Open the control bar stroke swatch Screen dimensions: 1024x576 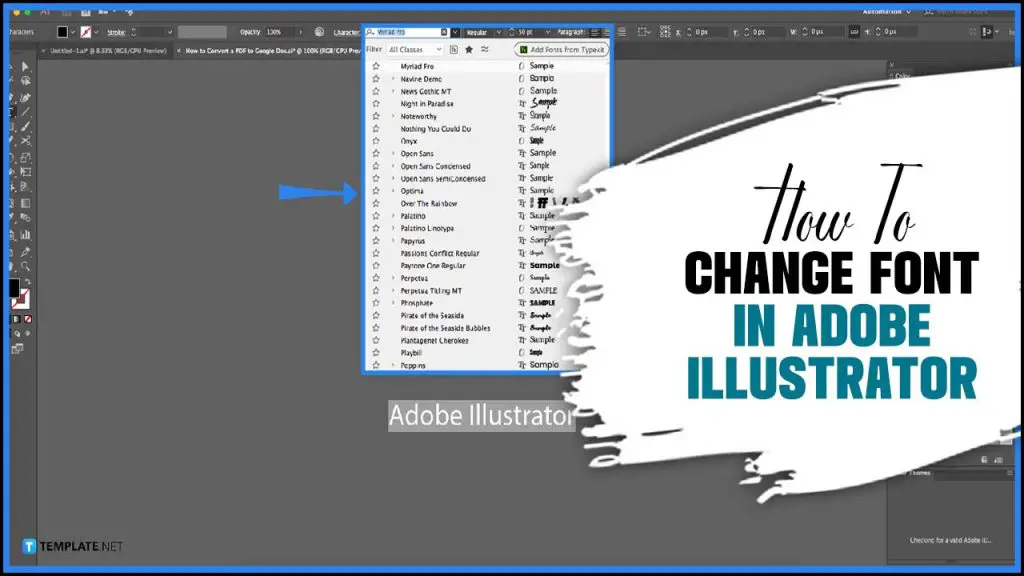tap(86, 31)
